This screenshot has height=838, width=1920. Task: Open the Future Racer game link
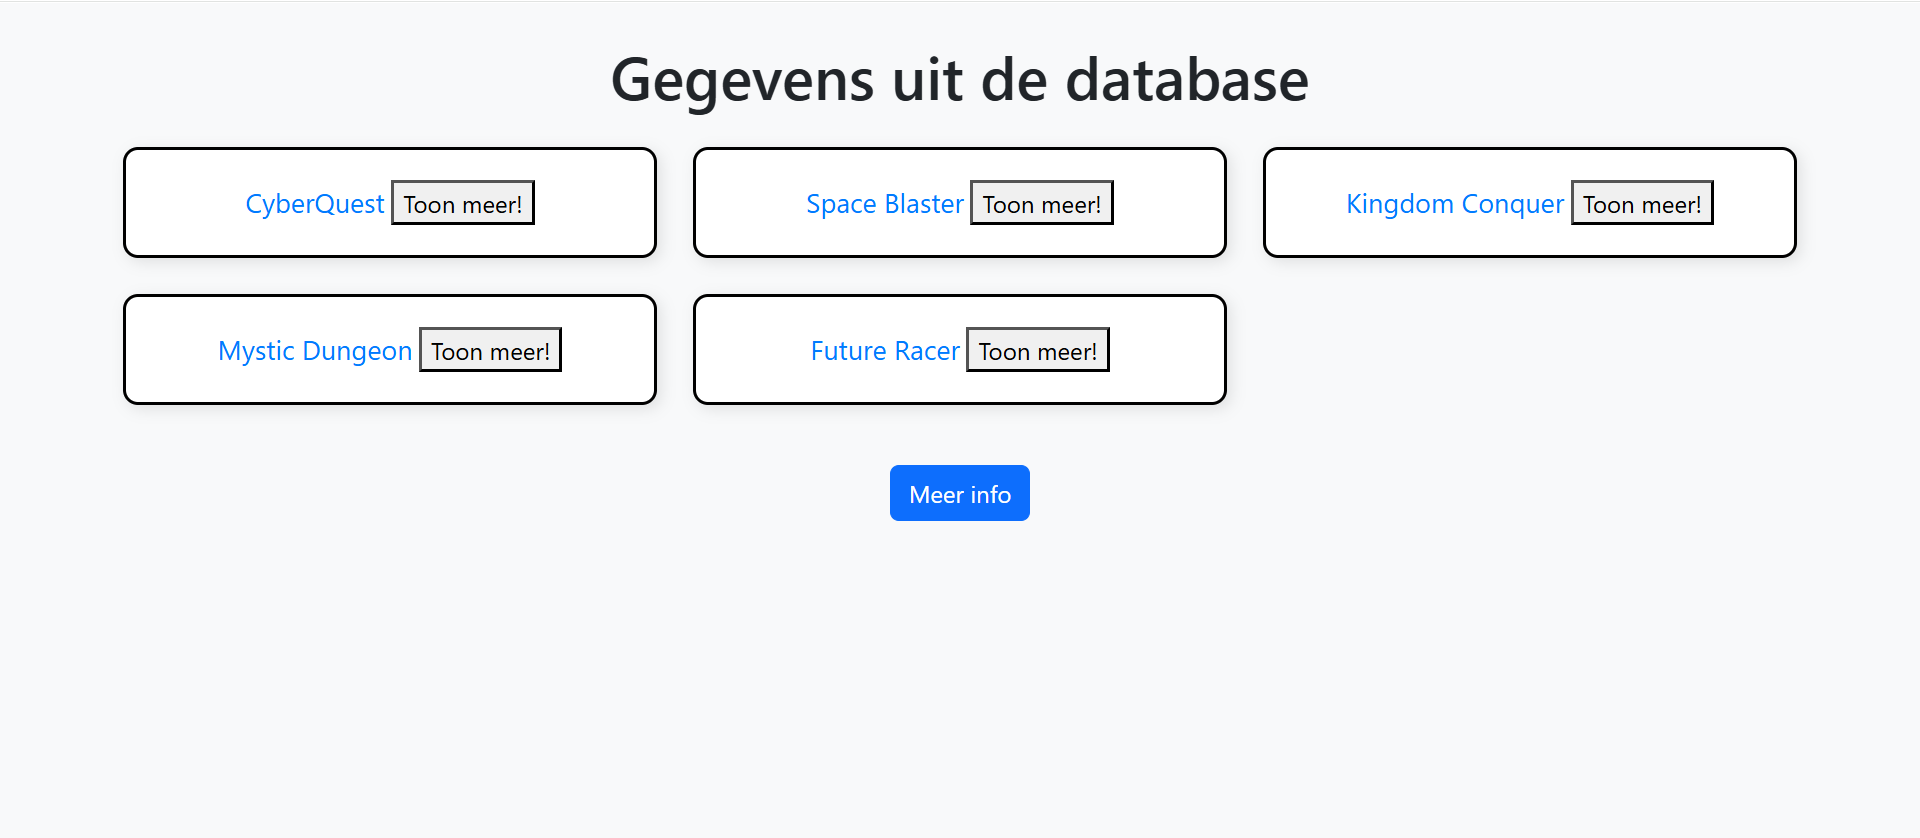point(885,350)
